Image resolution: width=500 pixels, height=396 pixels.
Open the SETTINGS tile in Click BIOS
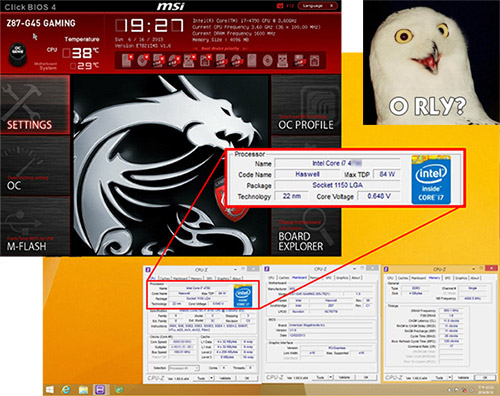coord(35,105)
